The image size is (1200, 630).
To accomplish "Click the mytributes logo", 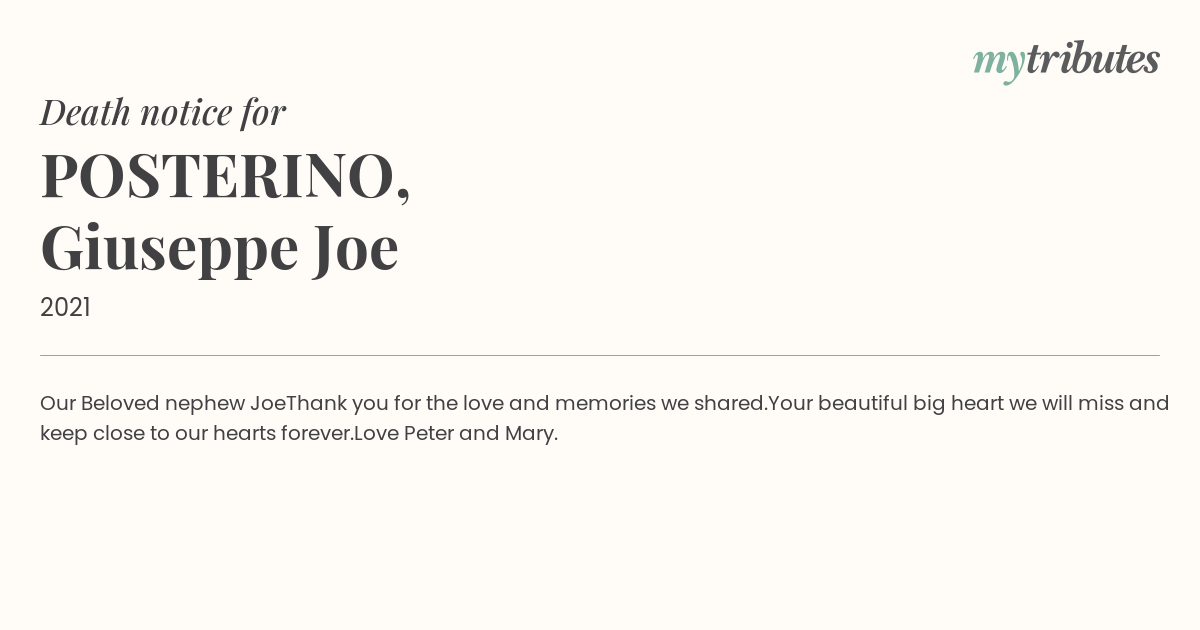I will click(1066, 61).
